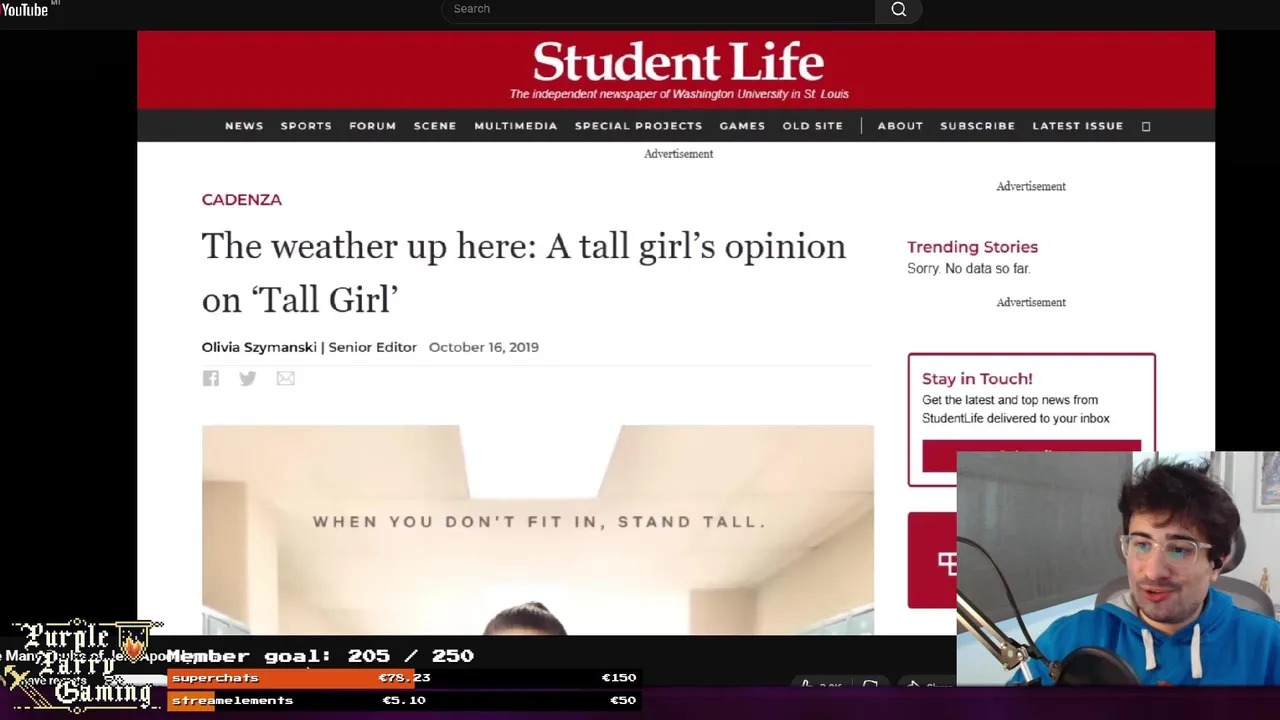Go to the Forum section
The width and height of the screenshot is (1280, 720).
coord(372,126)
